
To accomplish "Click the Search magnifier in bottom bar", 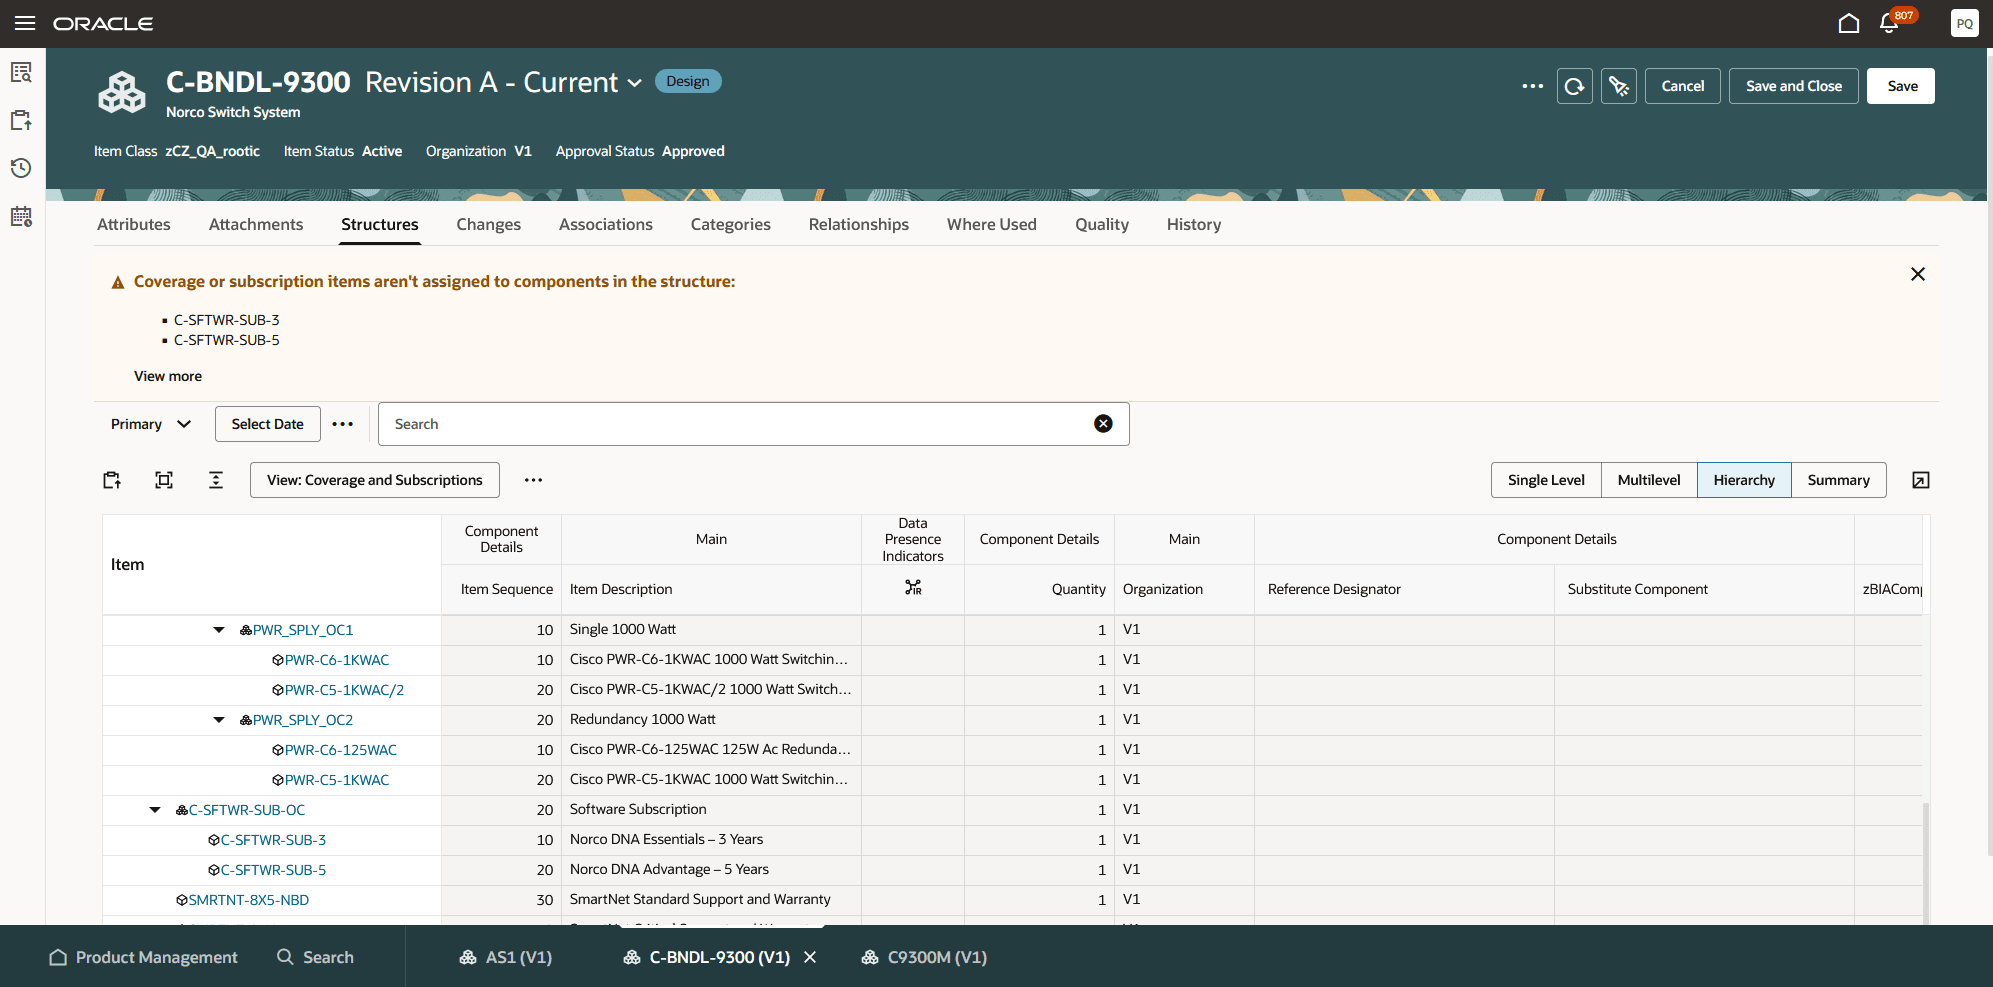I will click(285, 957).
